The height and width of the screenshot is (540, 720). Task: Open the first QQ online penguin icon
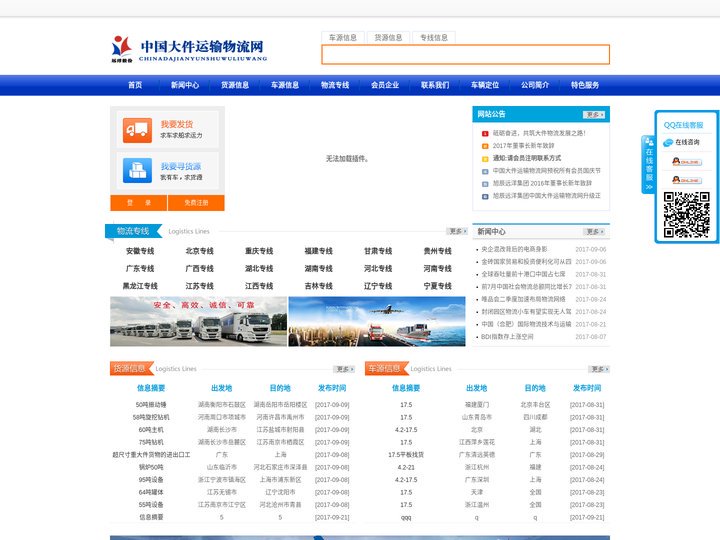point(686,162)
